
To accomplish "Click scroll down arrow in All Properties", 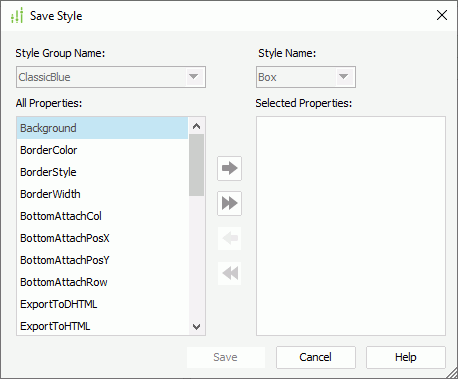I will (x=197, y=327).
